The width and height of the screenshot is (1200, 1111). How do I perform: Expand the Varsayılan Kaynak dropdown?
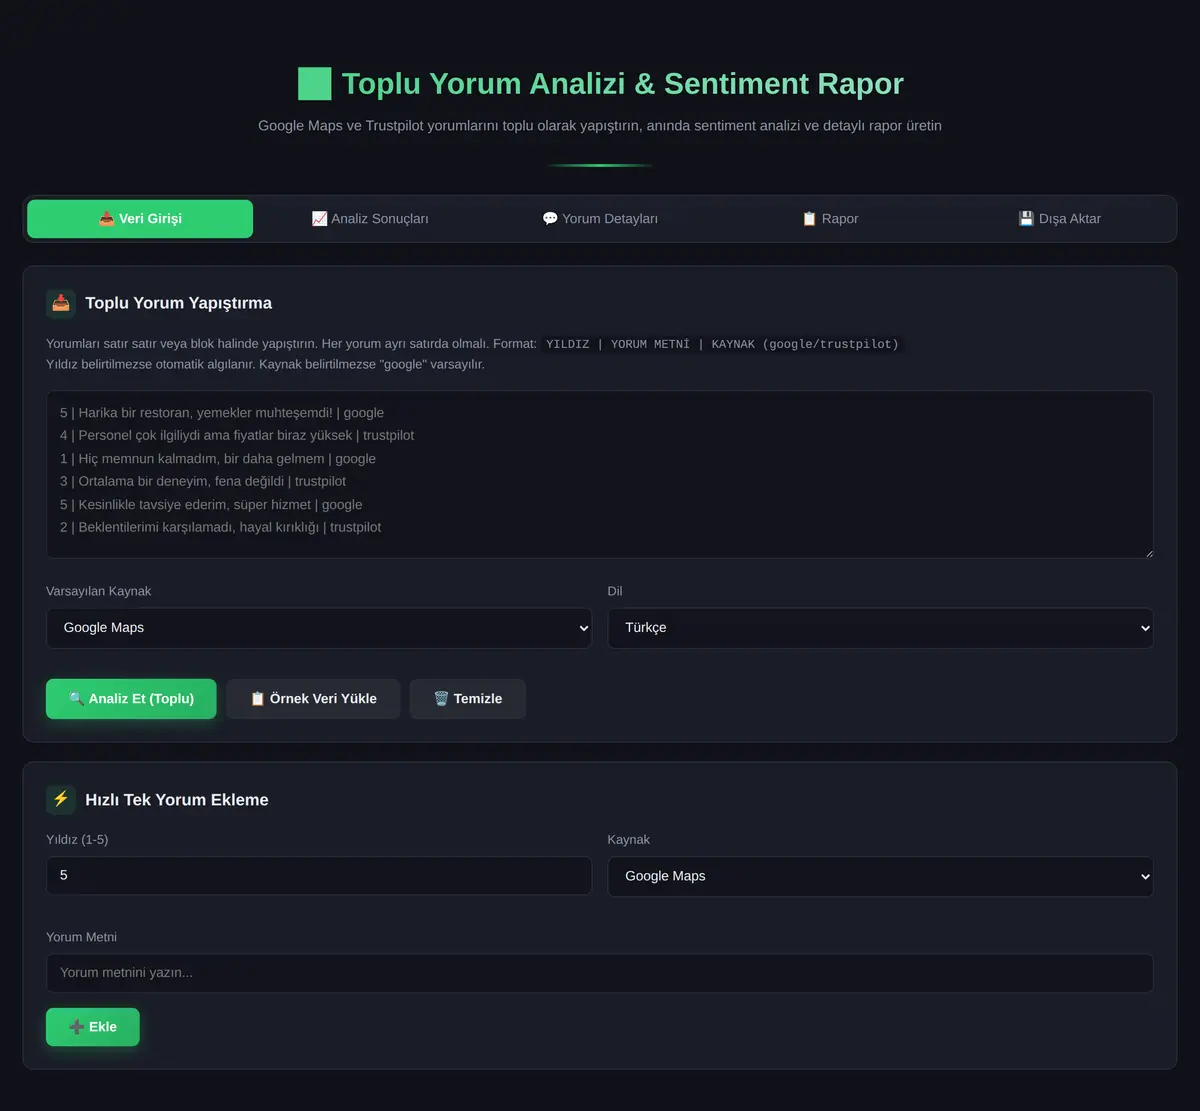coord(319,628)
